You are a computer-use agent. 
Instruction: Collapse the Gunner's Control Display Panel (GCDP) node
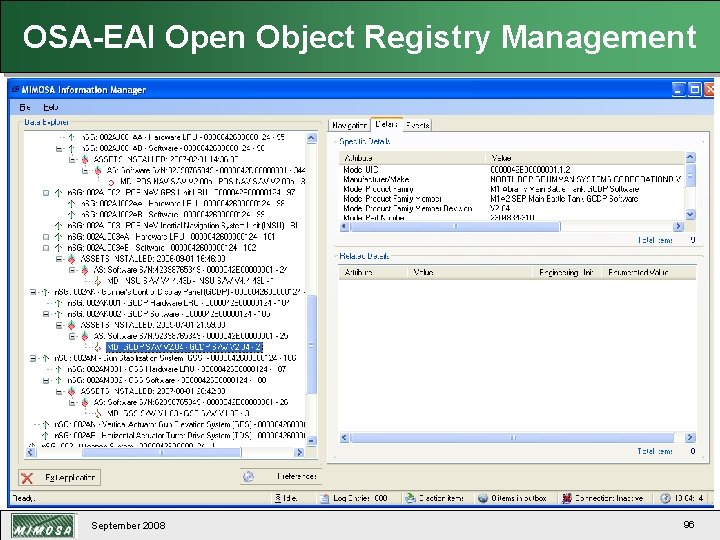[33, 292]
